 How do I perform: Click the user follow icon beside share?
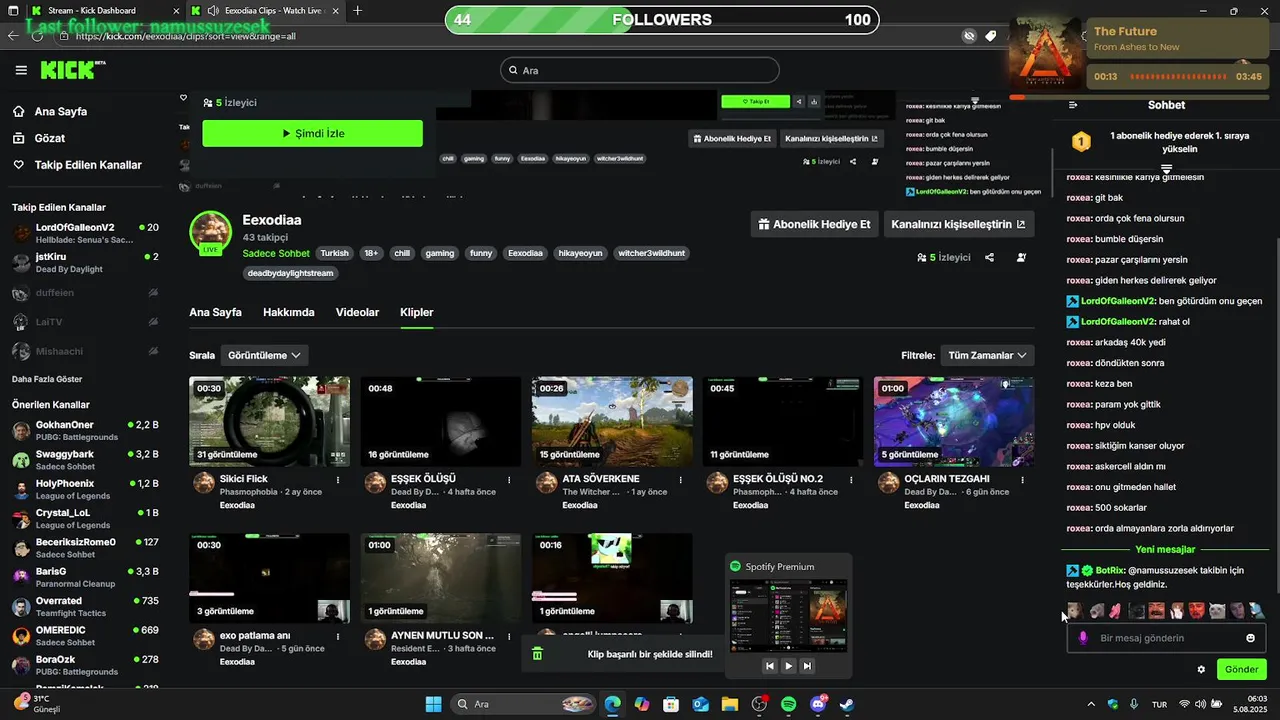point(1021,257)
